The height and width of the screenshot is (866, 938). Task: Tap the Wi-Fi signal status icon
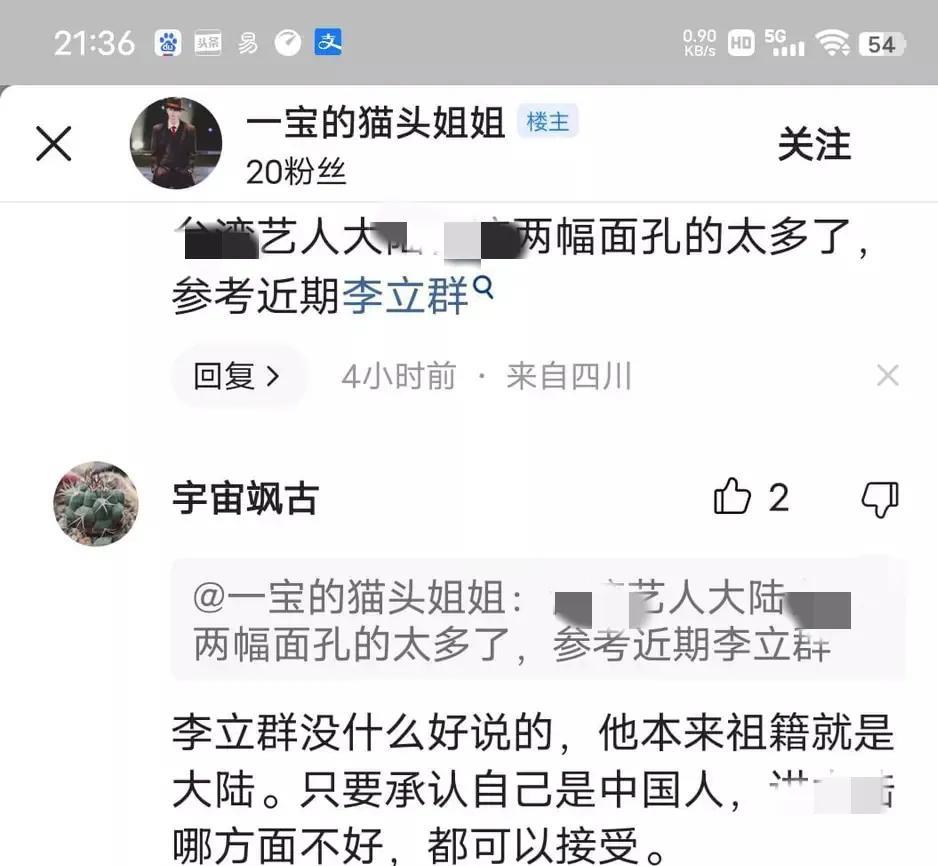832,43
